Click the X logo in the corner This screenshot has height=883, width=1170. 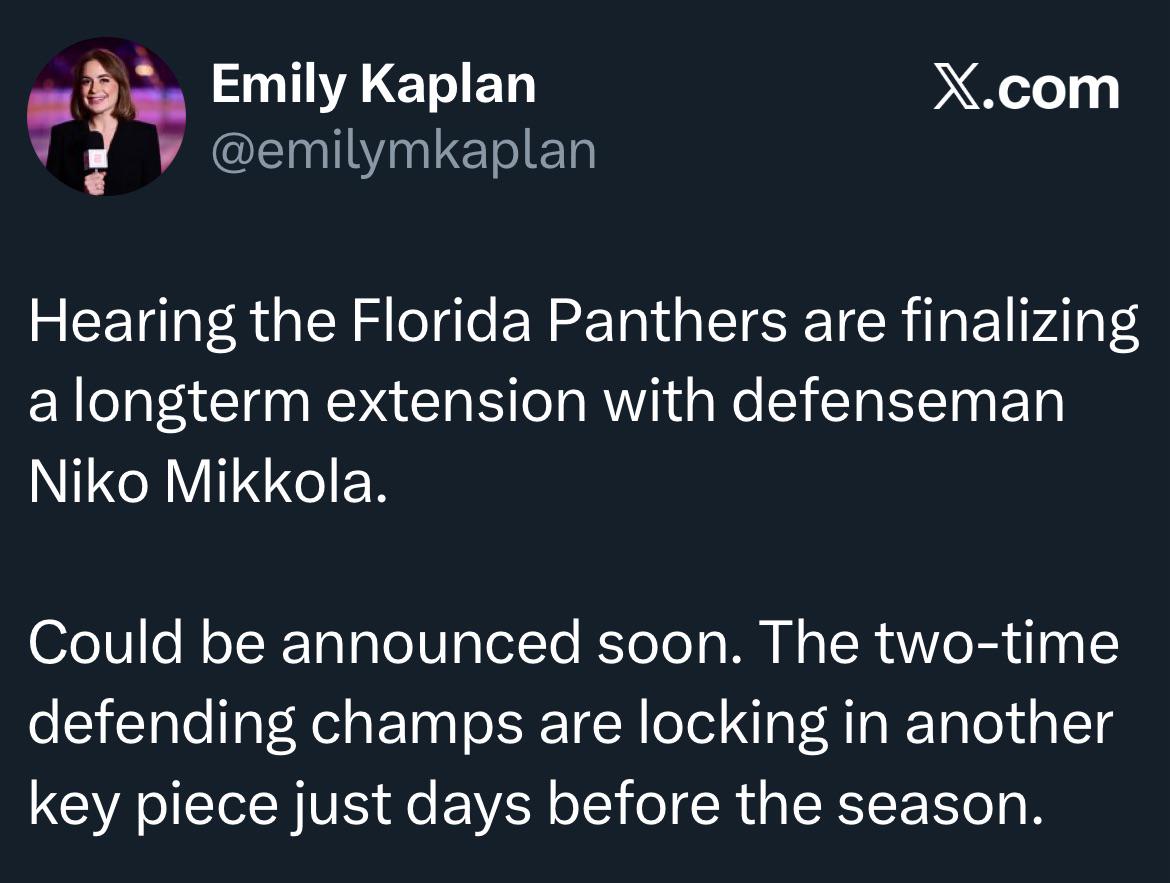click(958, 89)
